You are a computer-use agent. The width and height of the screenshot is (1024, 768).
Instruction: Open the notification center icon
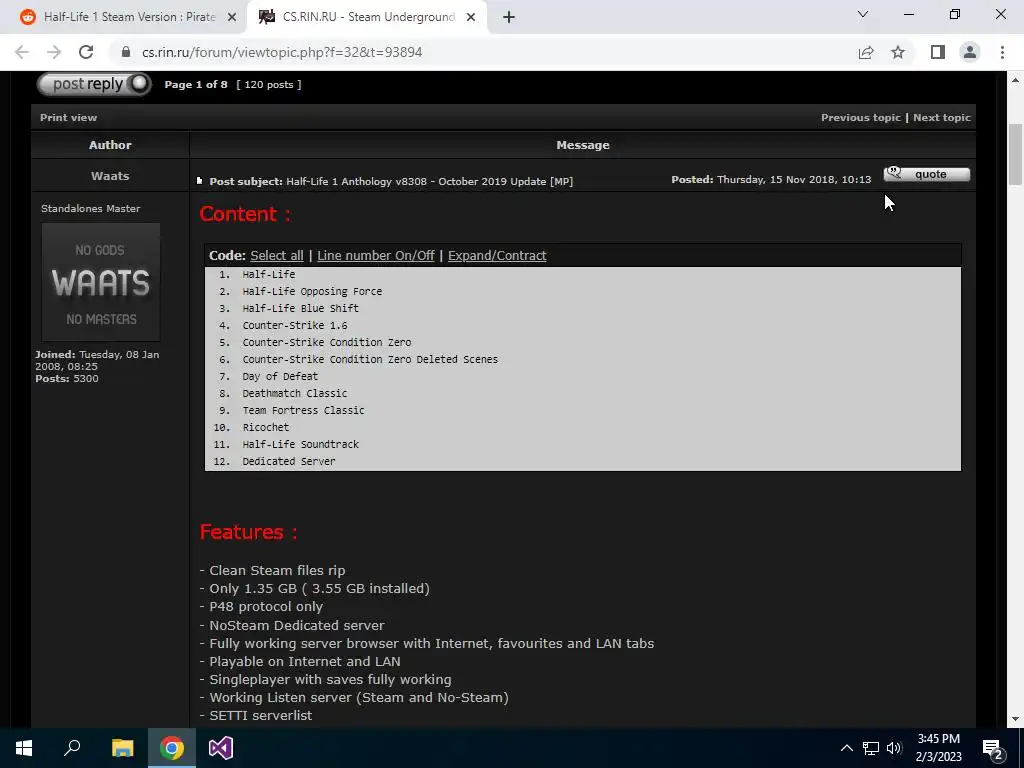pyautogui.click(x=993, y=748)
